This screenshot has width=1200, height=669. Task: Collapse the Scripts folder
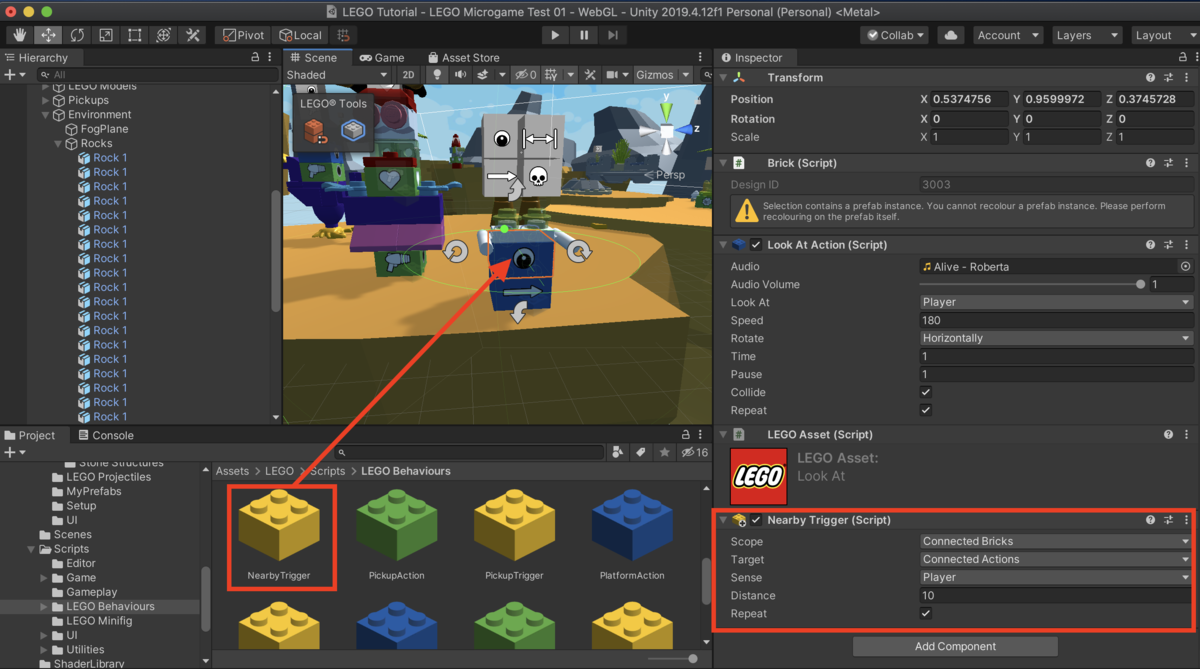click(x=32, y=549)
